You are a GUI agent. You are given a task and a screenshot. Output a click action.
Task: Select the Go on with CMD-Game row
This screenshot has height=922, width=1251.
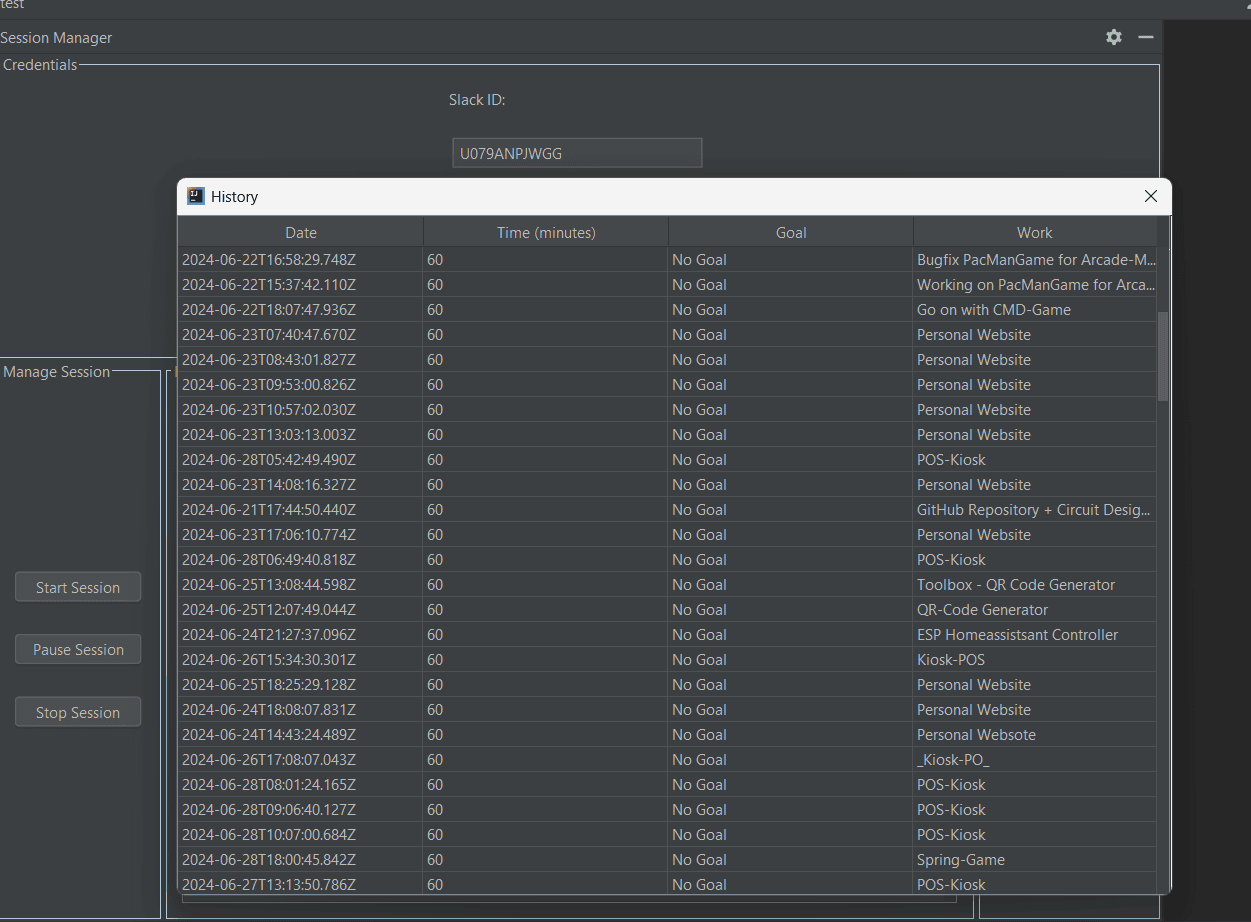coord(993,310)
